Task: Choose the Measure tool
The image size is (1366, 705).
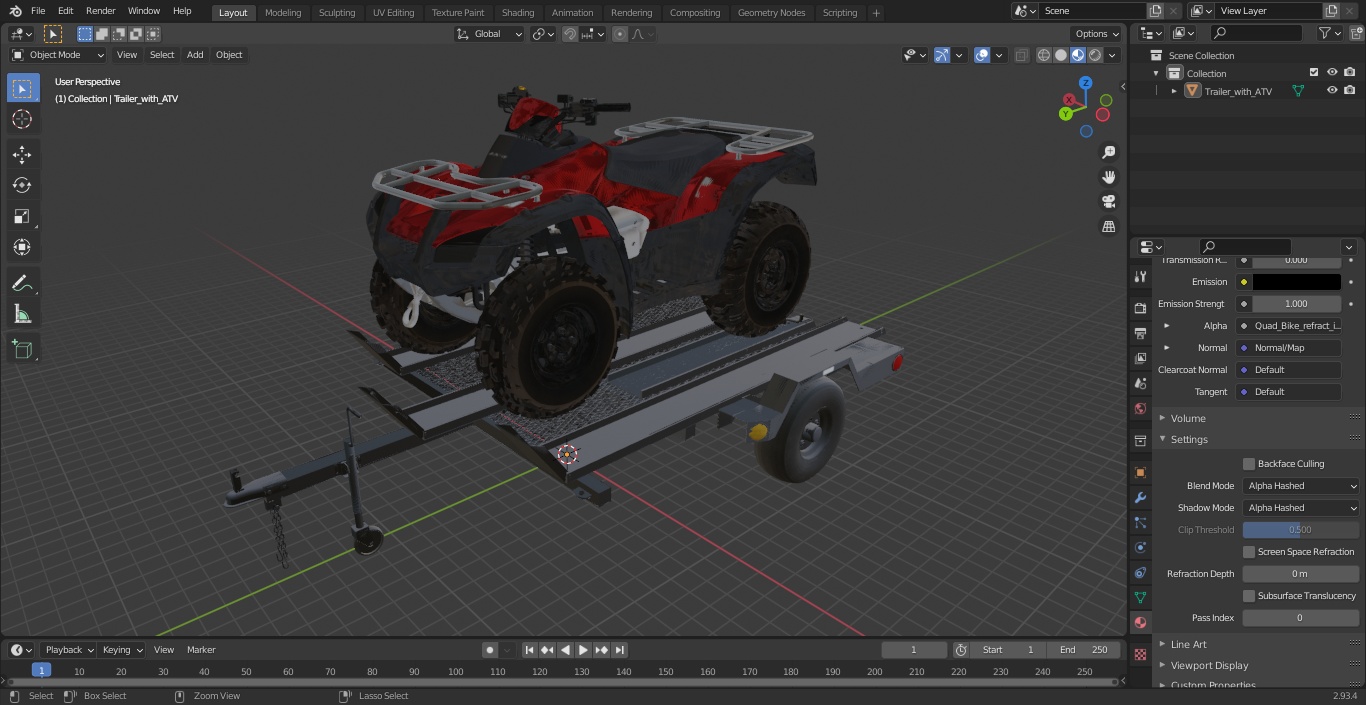Action: 22,315
